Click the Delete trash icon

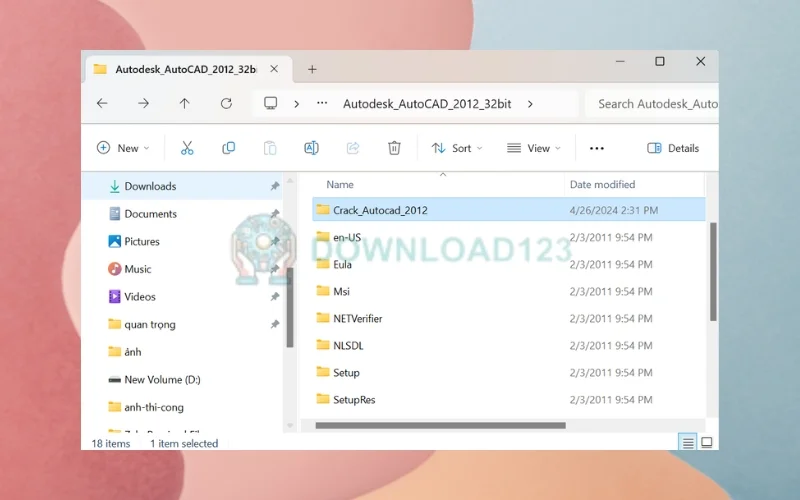[x=394, y=148]
